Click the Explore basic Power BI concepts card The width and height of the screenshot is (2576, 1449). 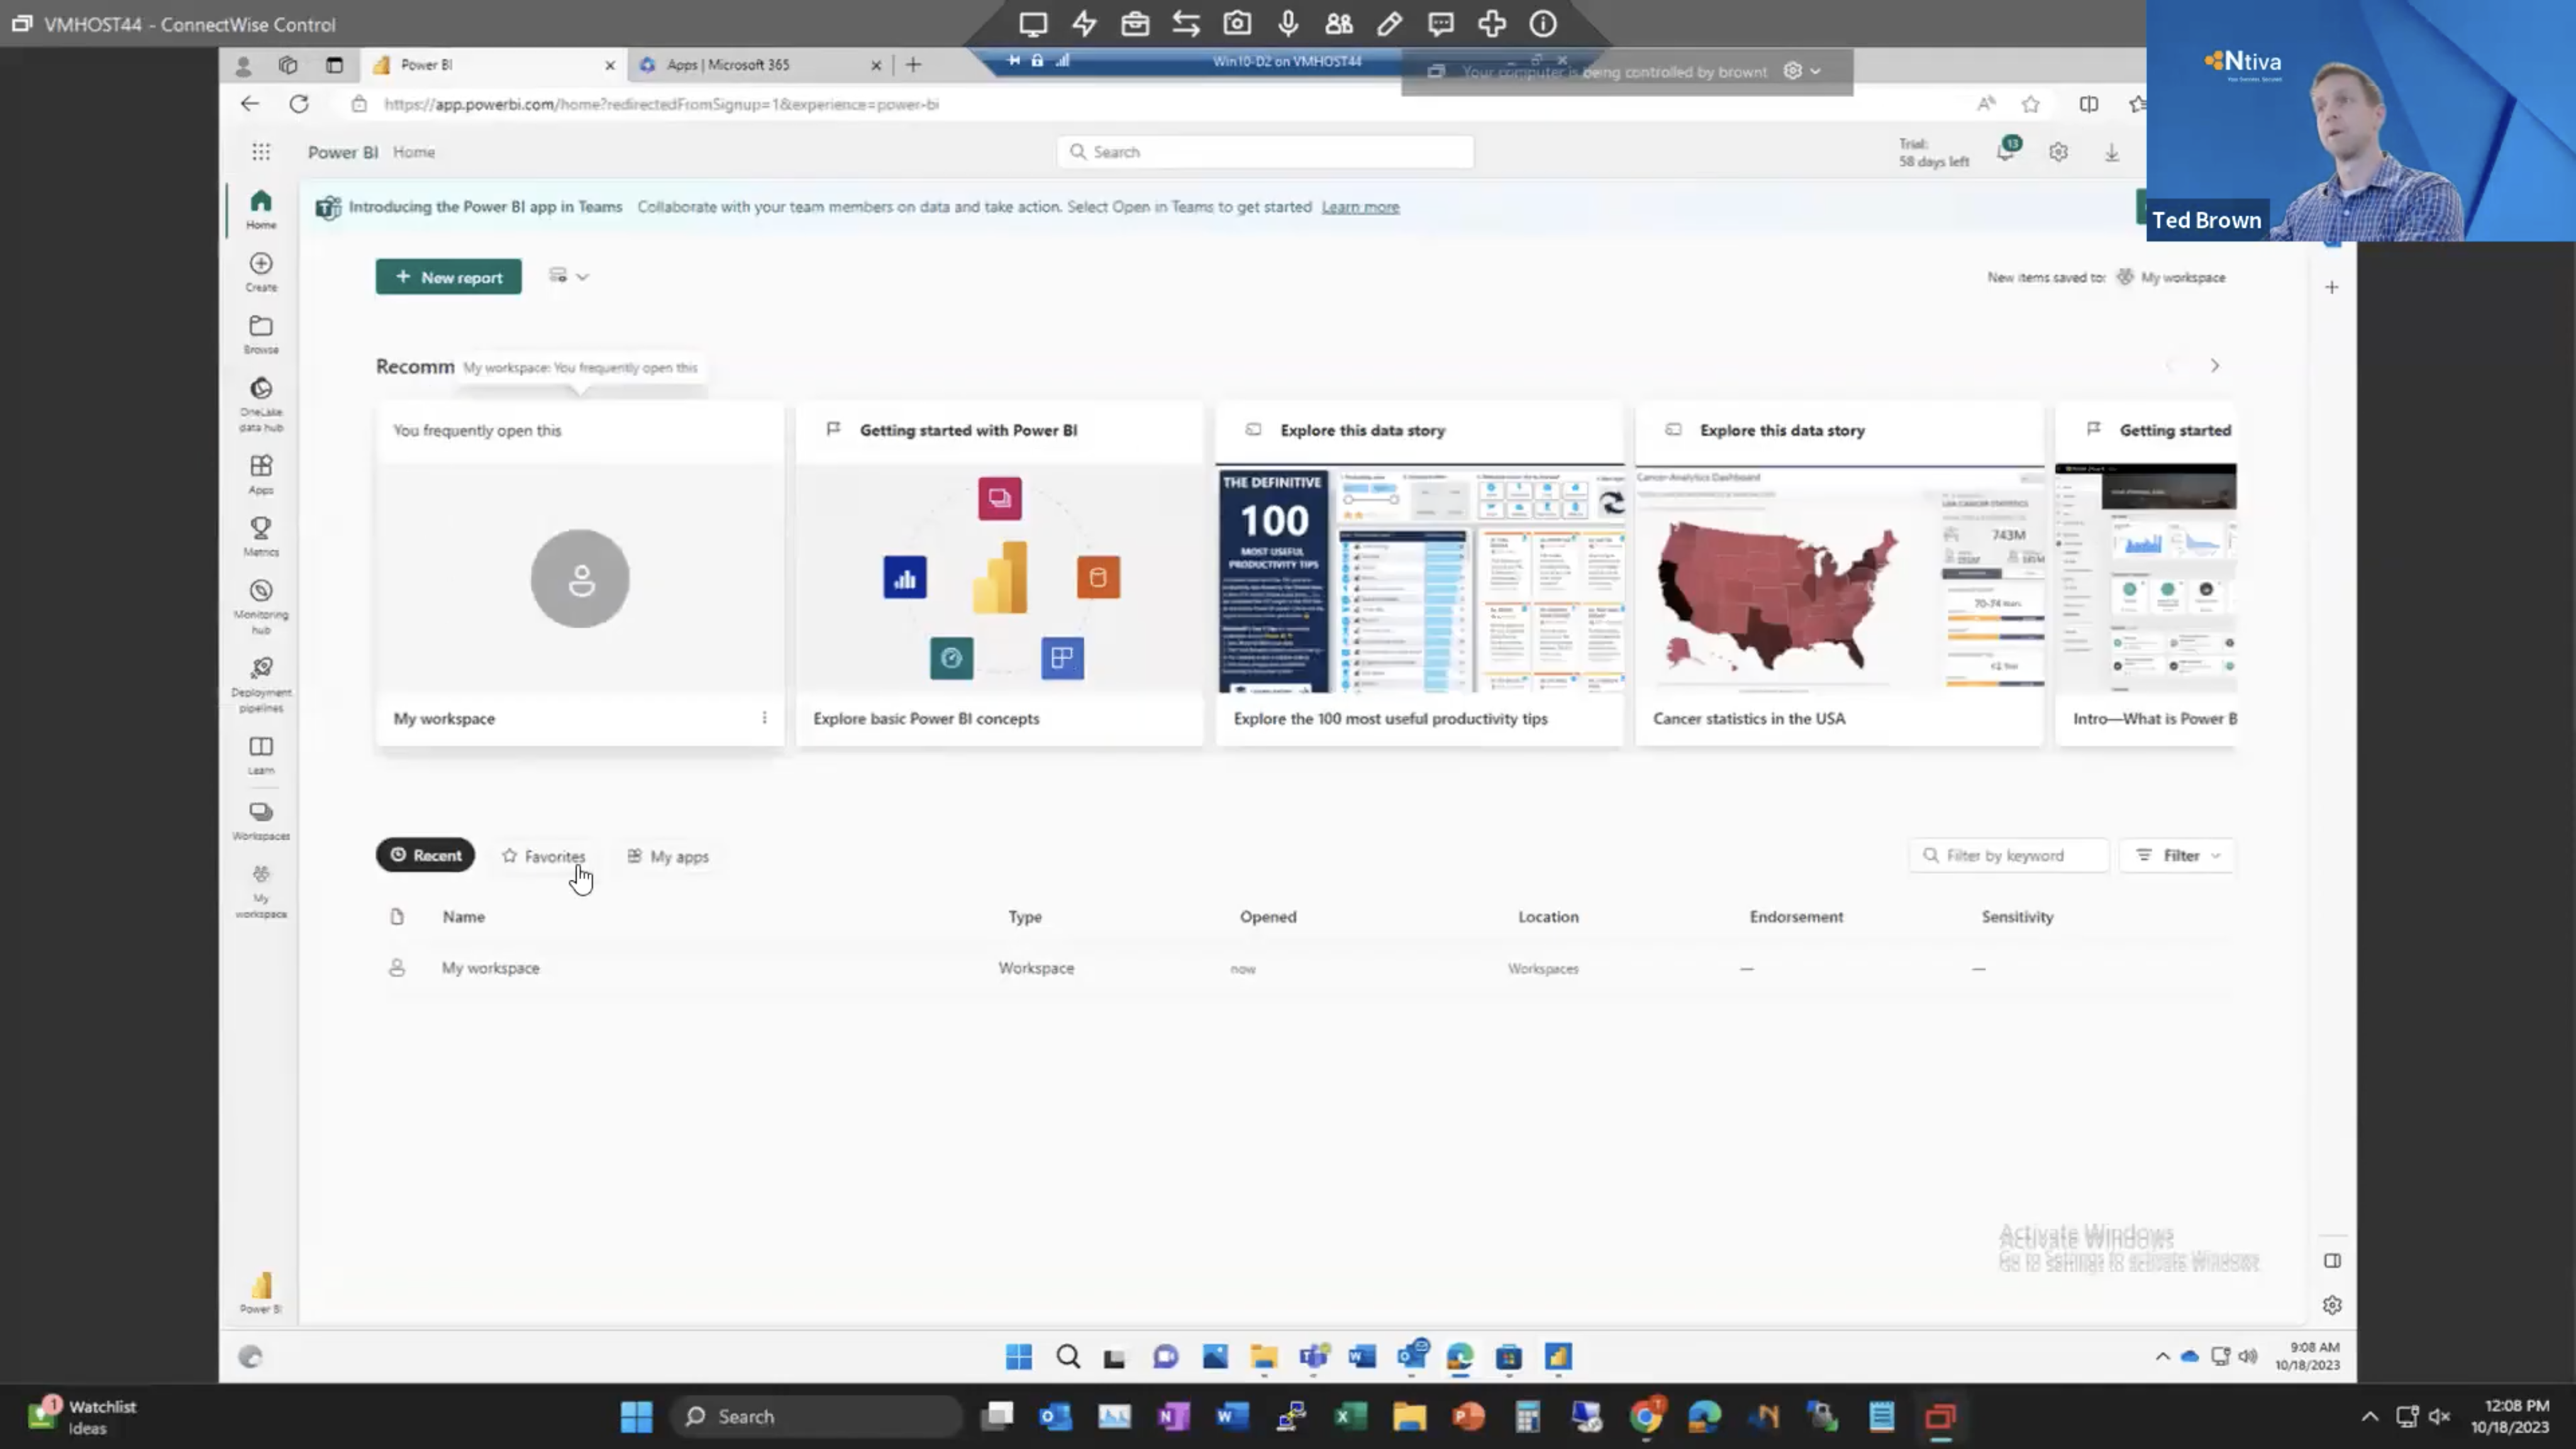(999, 575)
